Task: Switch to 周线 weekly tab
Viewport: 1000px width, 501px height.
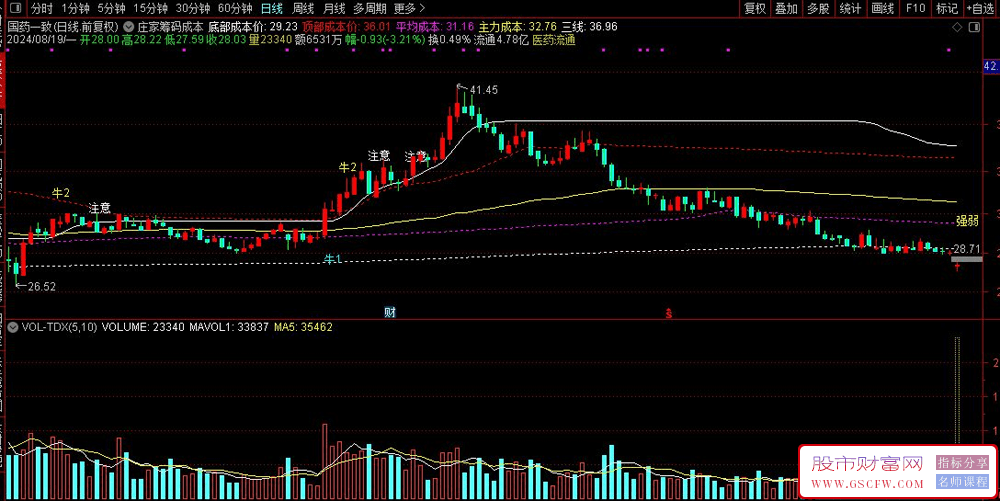Action: click(x=303, y=8)
